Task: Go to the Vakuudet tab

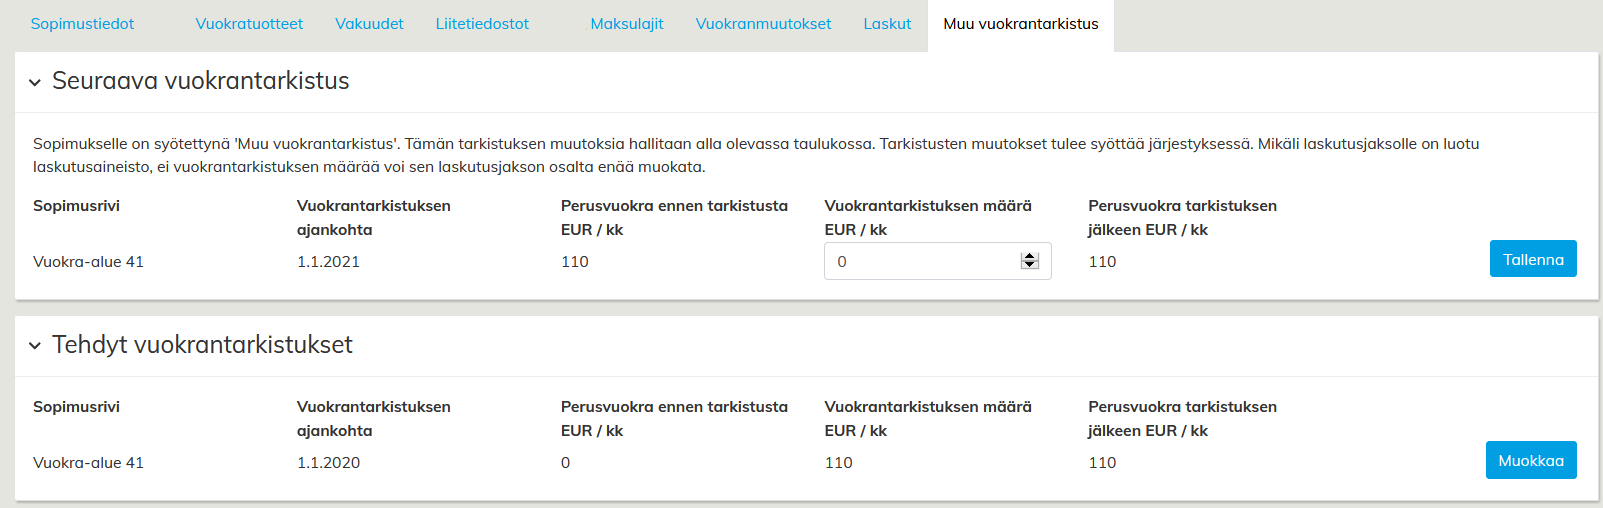Action: point(369,24)
